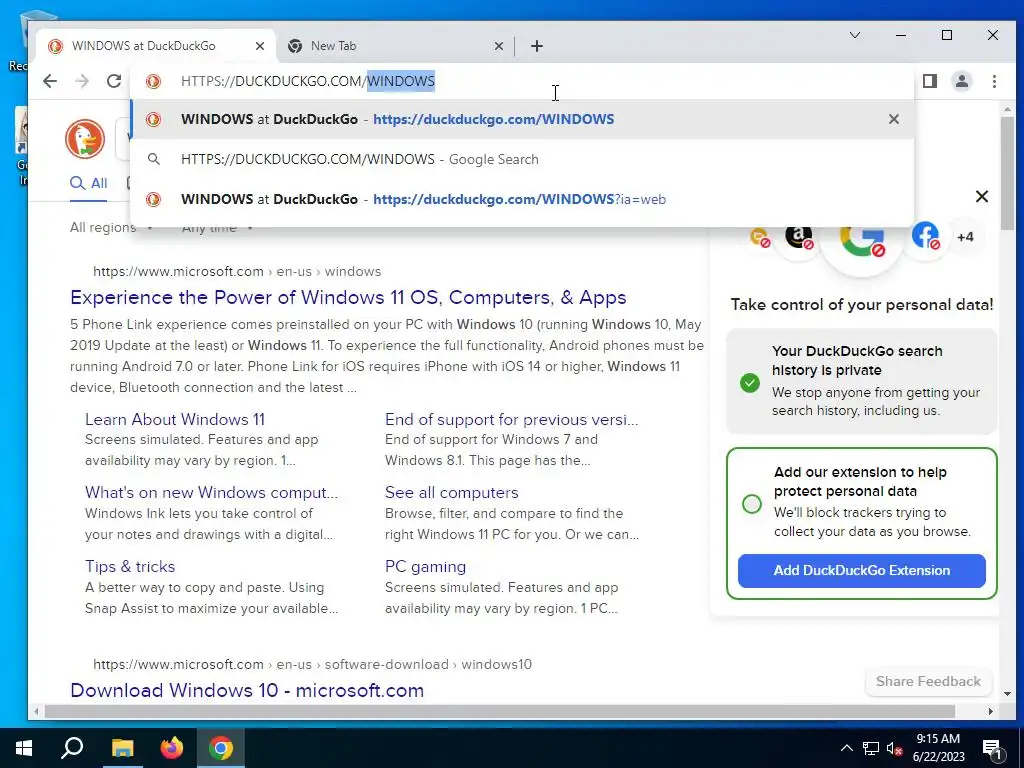
Task: Open Experience the Power of Windows 11 link
Action: click(x=348, y=297)
